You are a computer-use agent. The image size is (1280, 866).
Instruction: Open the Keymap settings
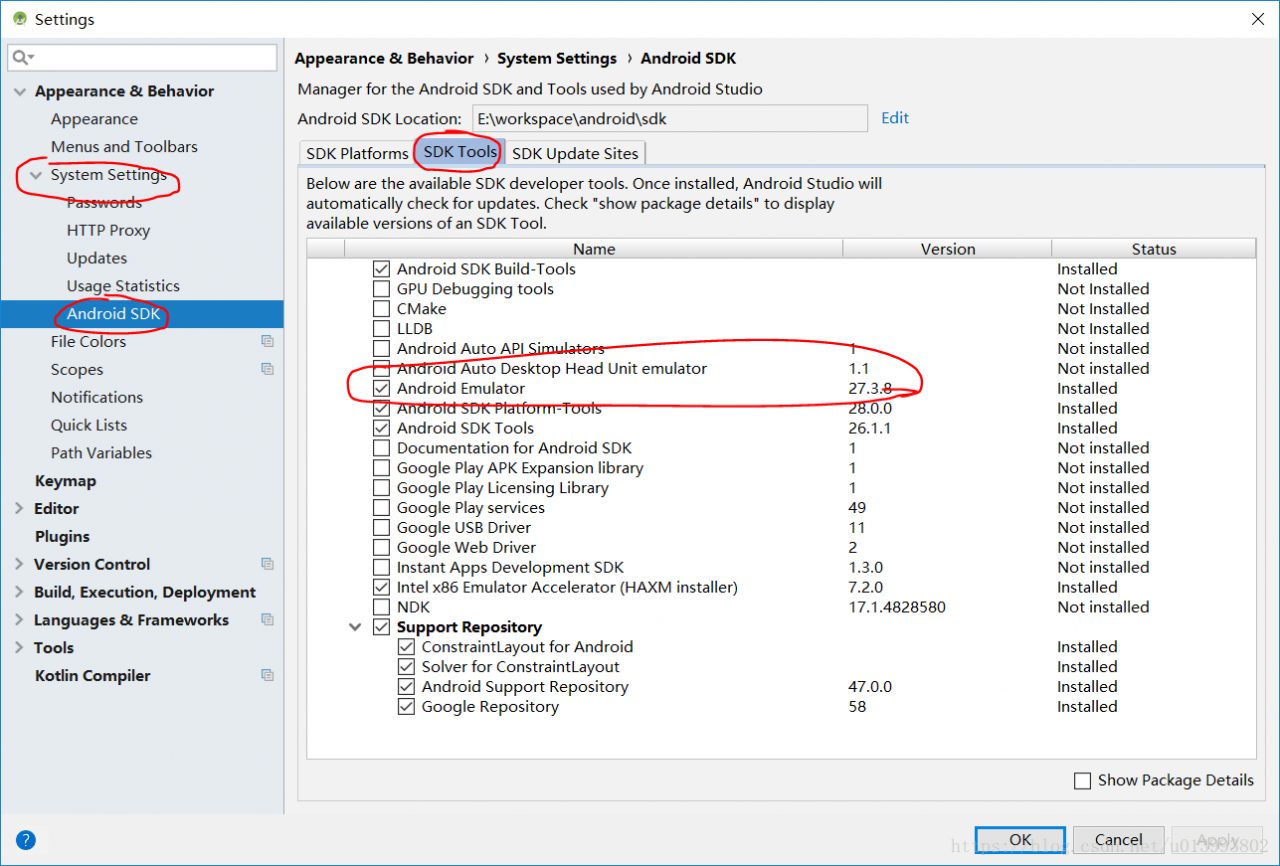(x=65, y=481)
